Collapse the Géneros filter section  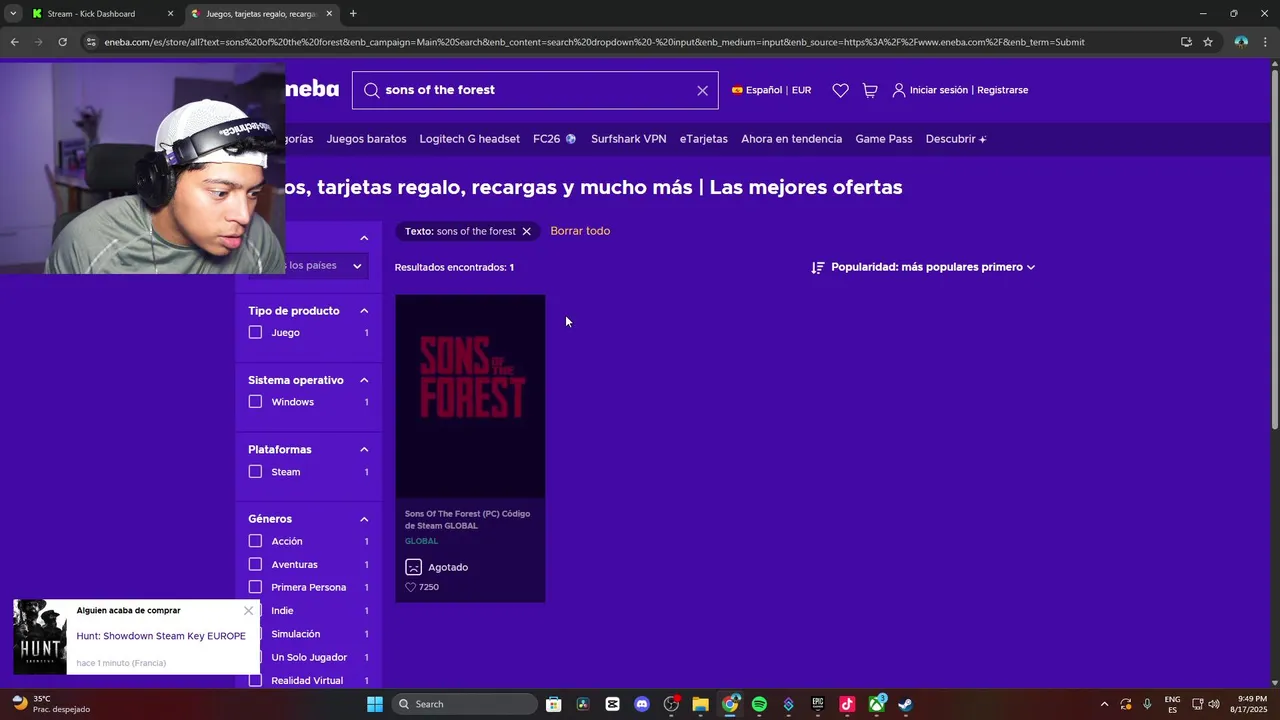364,519
